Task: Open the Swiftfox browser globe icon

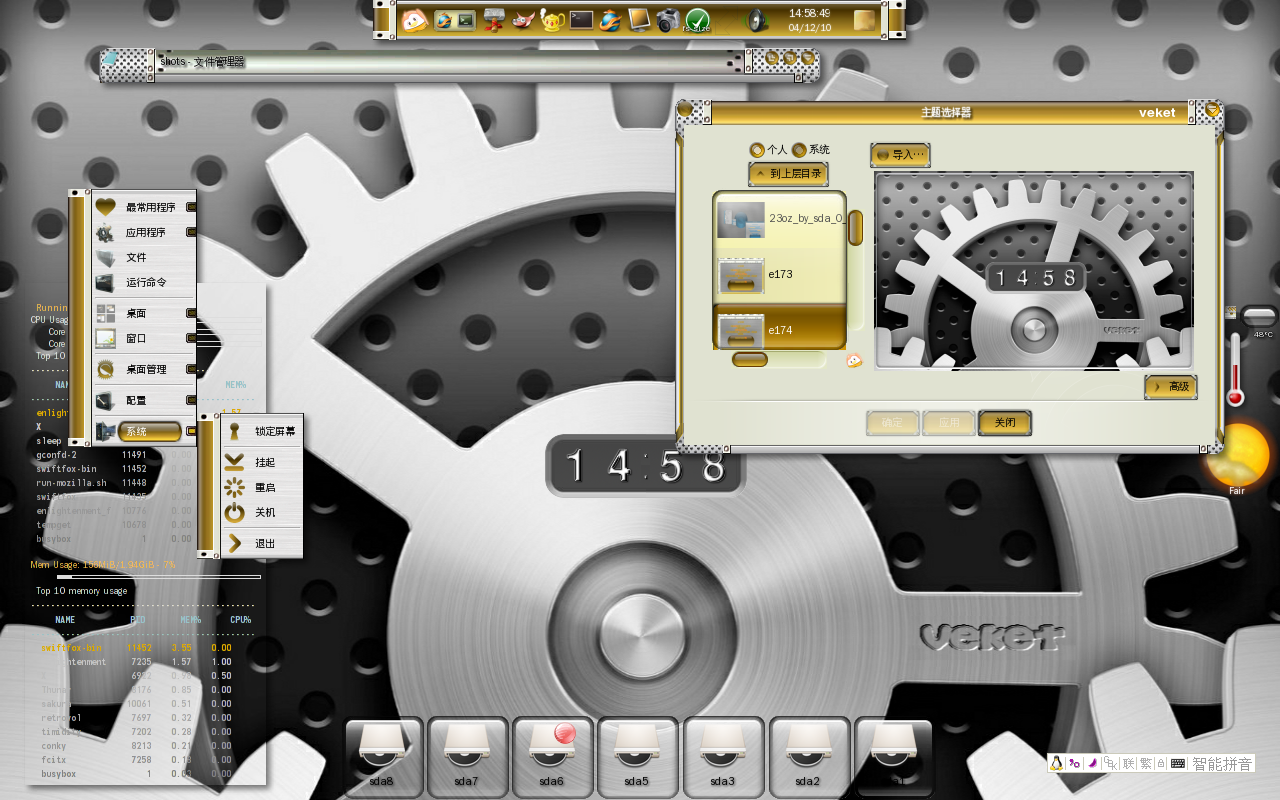Action: pos(611,20)
